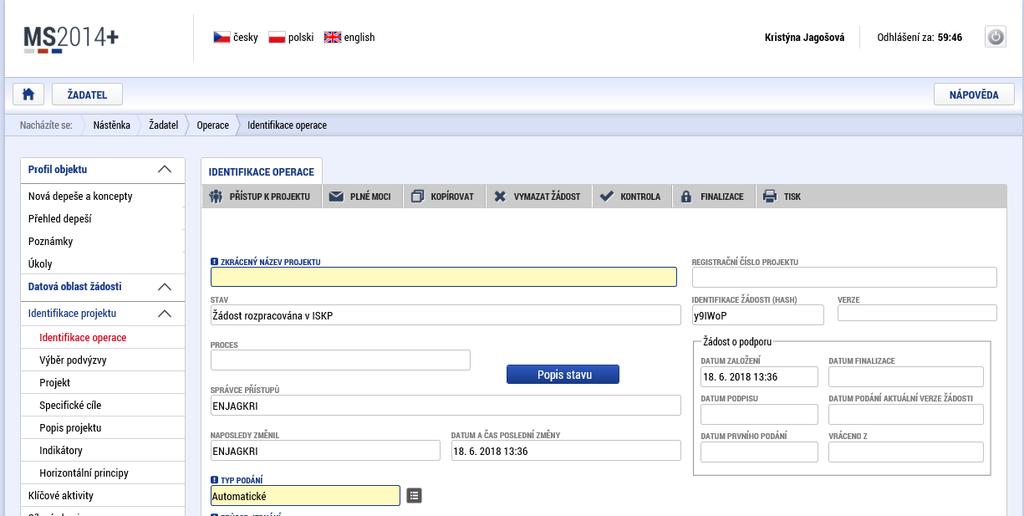Viewport: 1024px width, 516px height.
Task: Click the Datum prvního podání field
Action: click(759, 452)
